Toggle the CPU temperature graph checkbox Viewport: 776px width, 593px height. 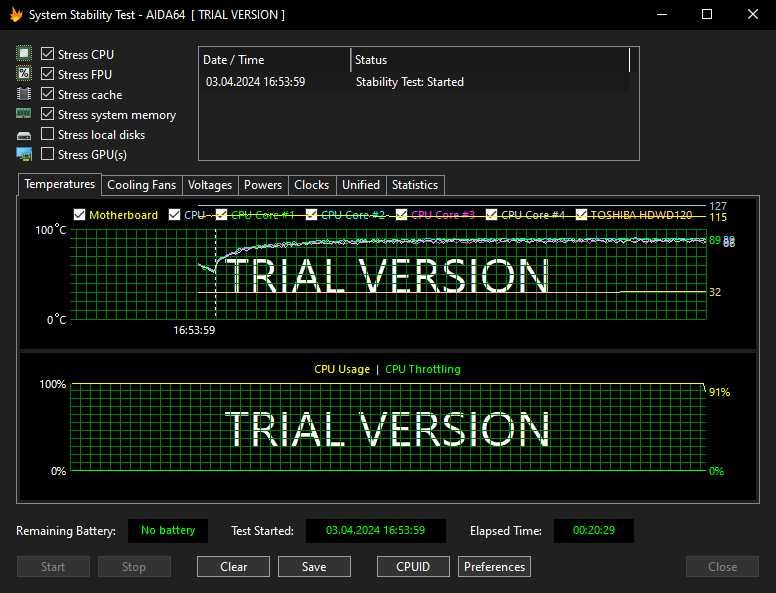(x=174, y=214)
